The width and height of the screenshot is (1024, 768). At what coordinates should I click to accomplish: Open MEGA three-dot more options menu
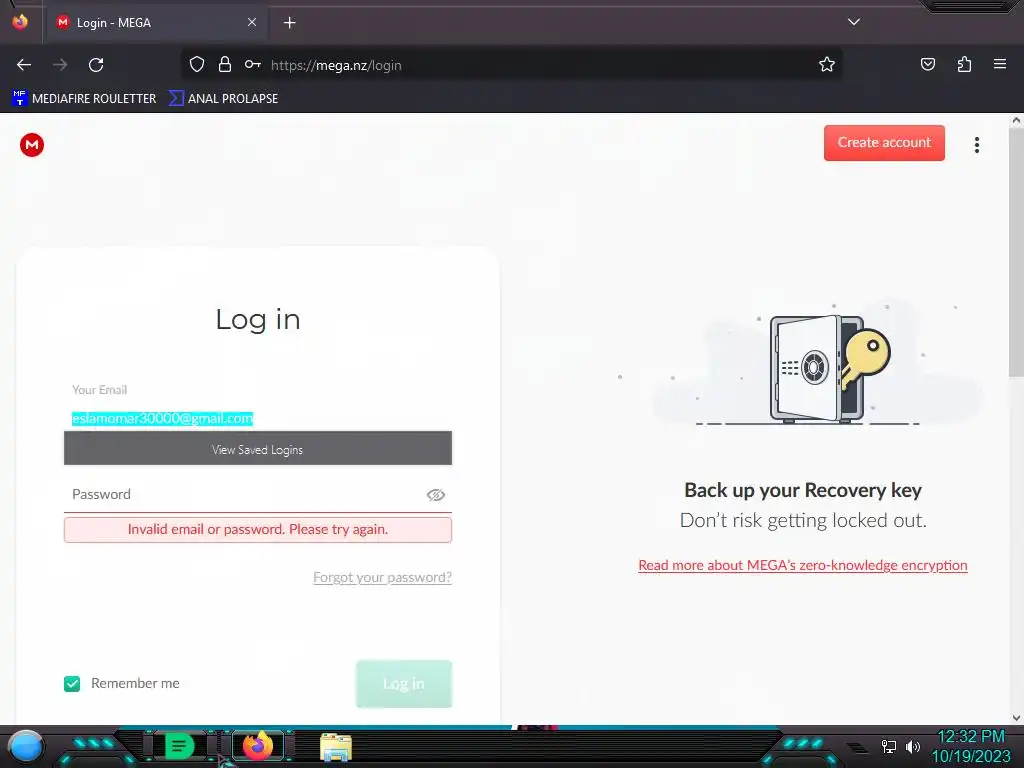(x=977, y=145)
